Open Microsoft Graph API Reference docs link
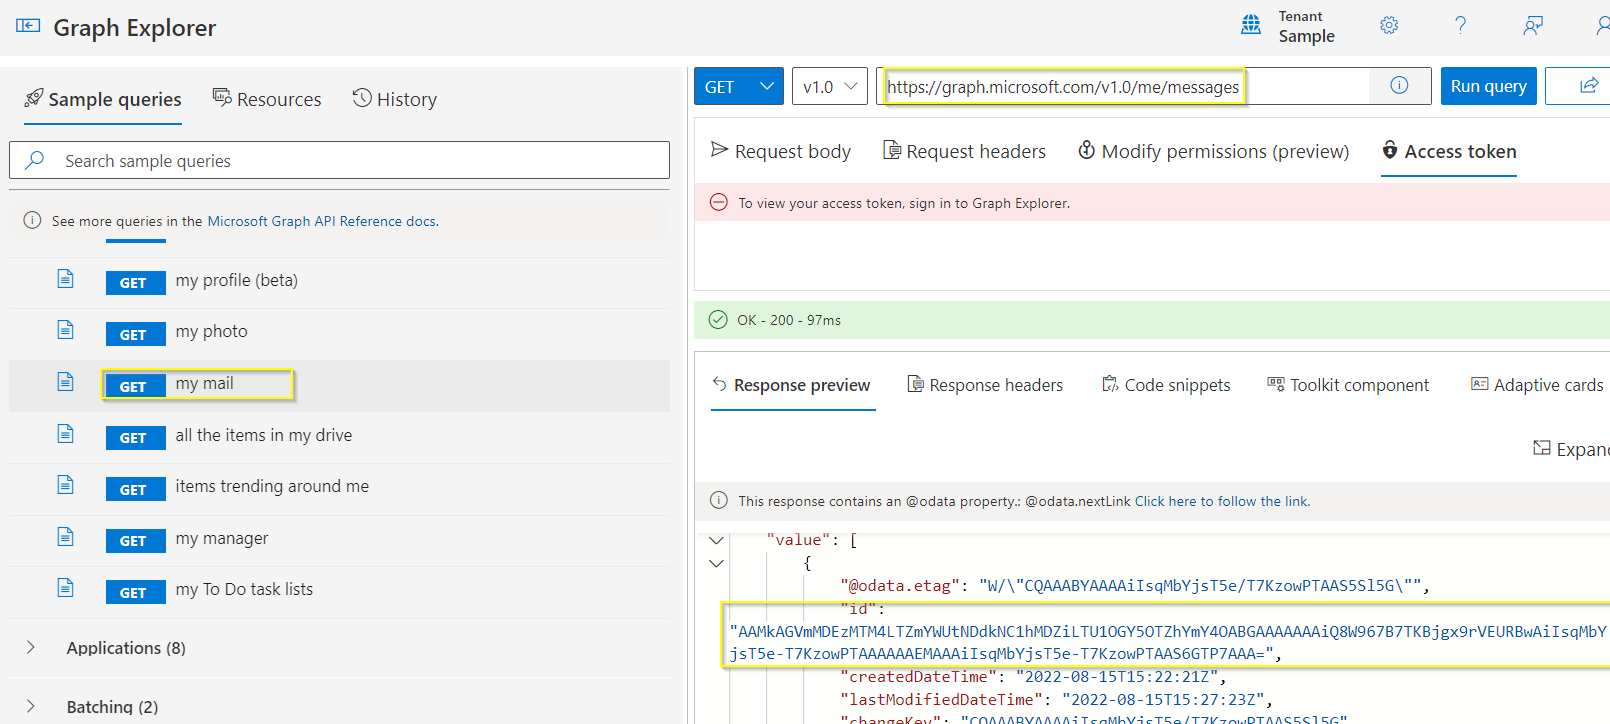This screenshot has width=1610, height=724. [x=321, y=221]
